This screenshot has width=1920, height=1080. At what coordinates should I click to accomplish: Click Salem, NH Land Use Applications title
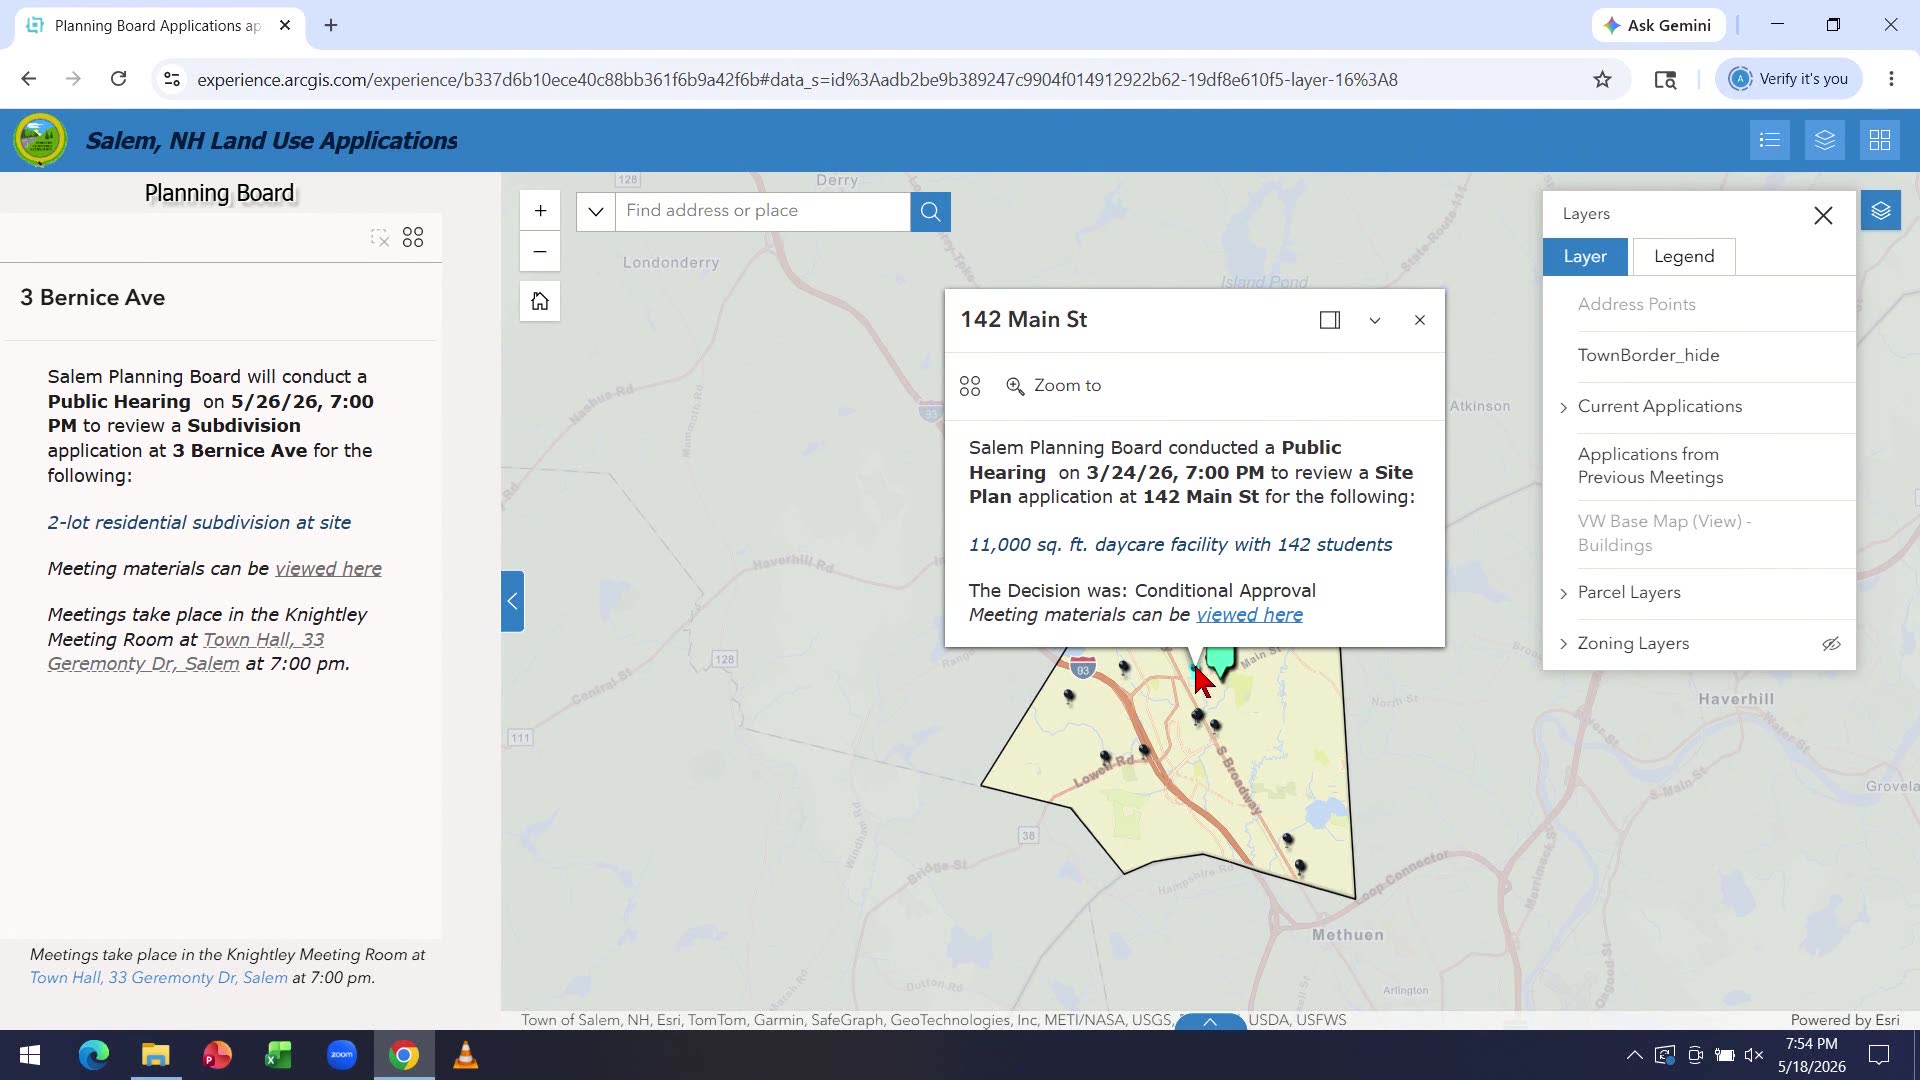(x=272, y=141)
